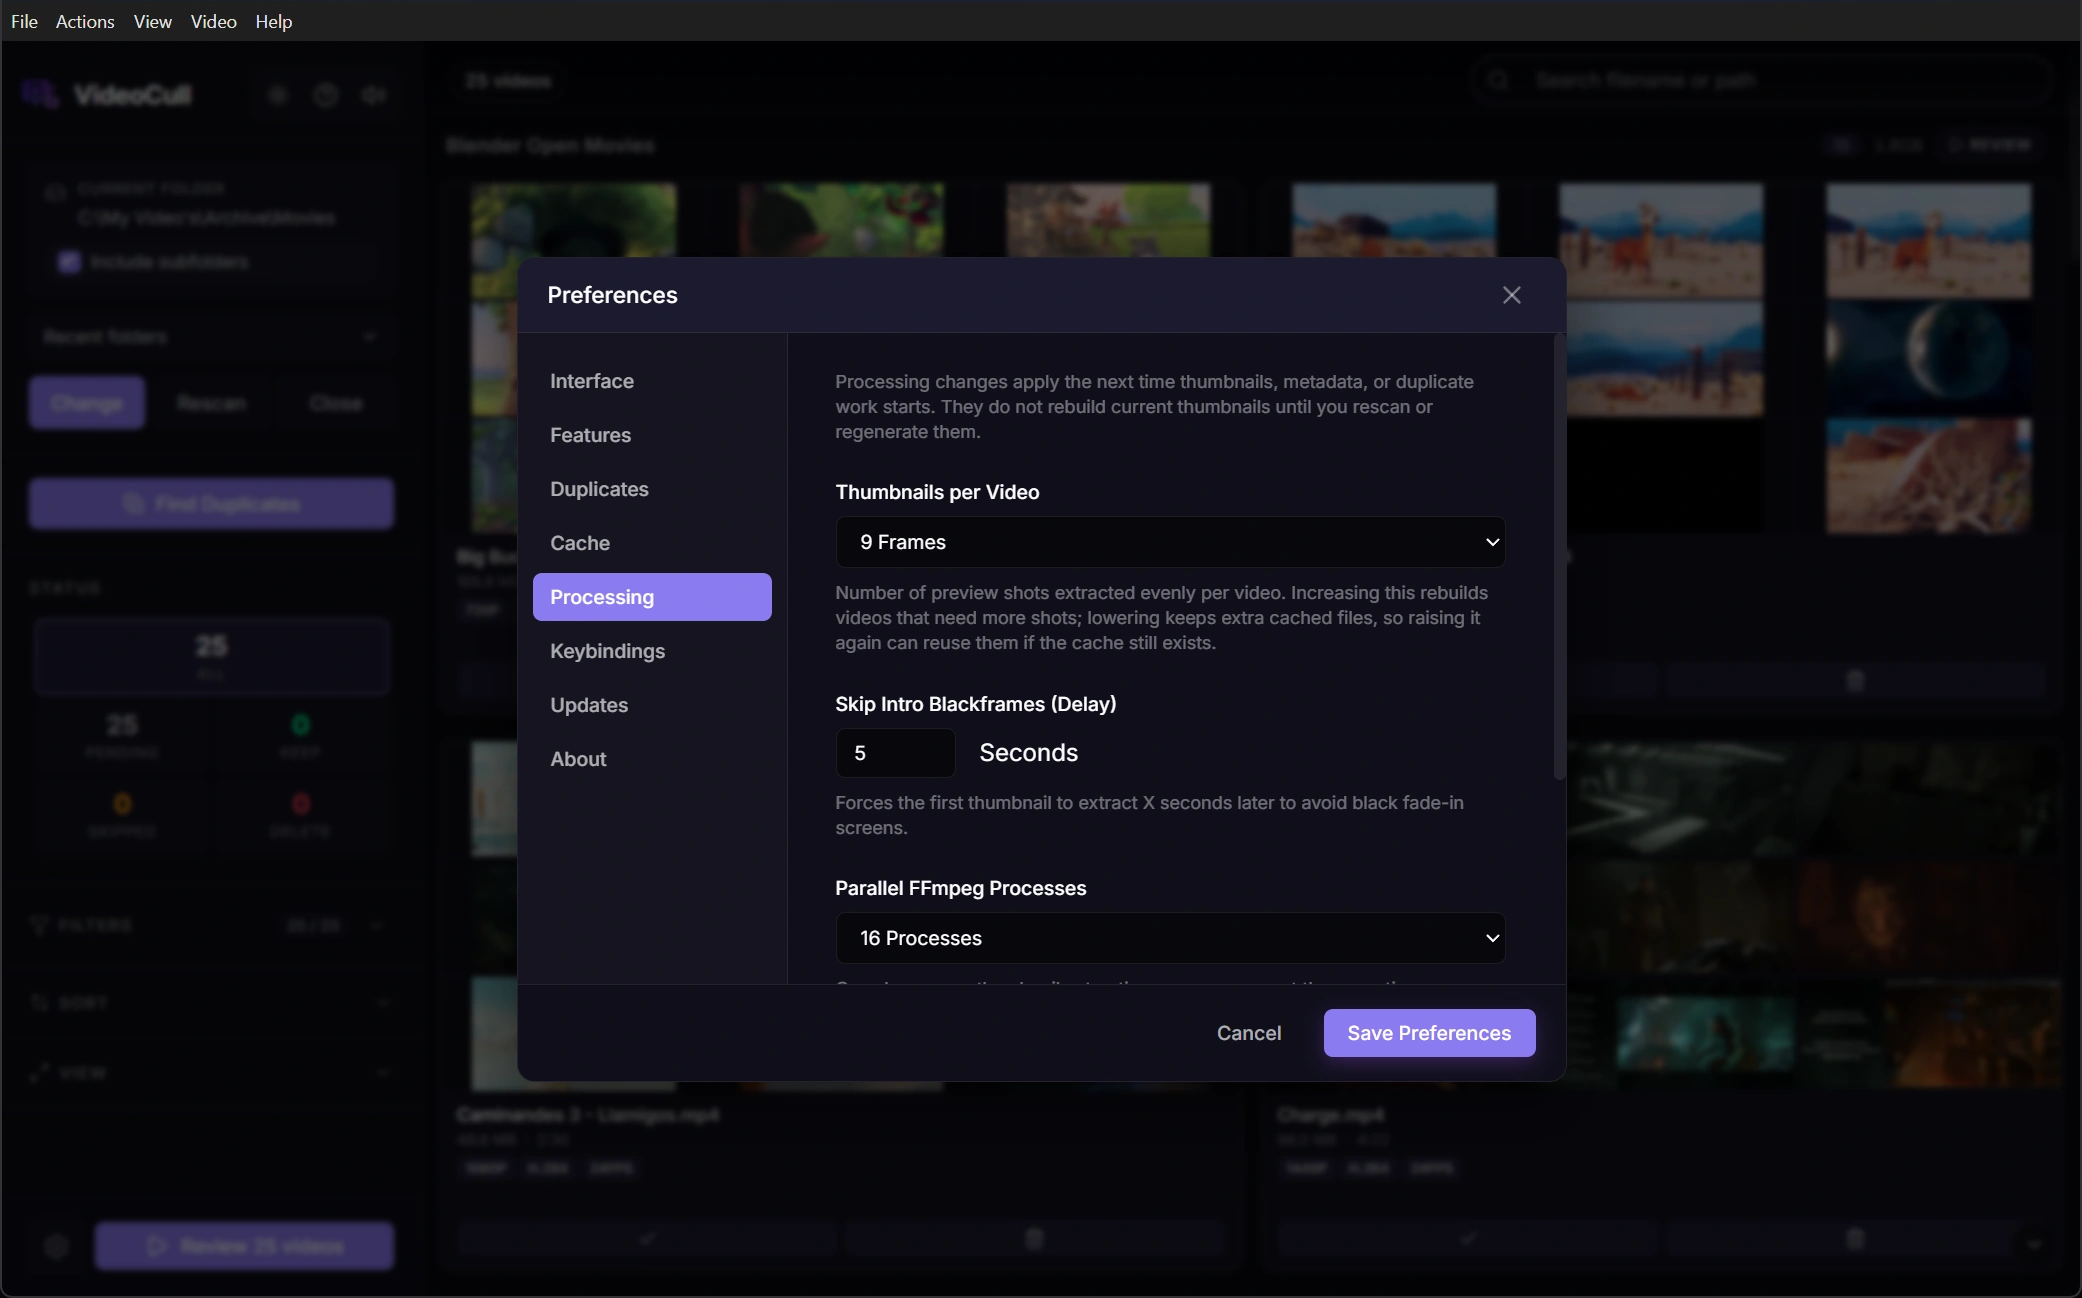Image resolution: width=2082 pixels, height=1298 pixels.
Task: Click the 'Preferences' dialog title
Action: pyautogui.click(x=612, y=295)
